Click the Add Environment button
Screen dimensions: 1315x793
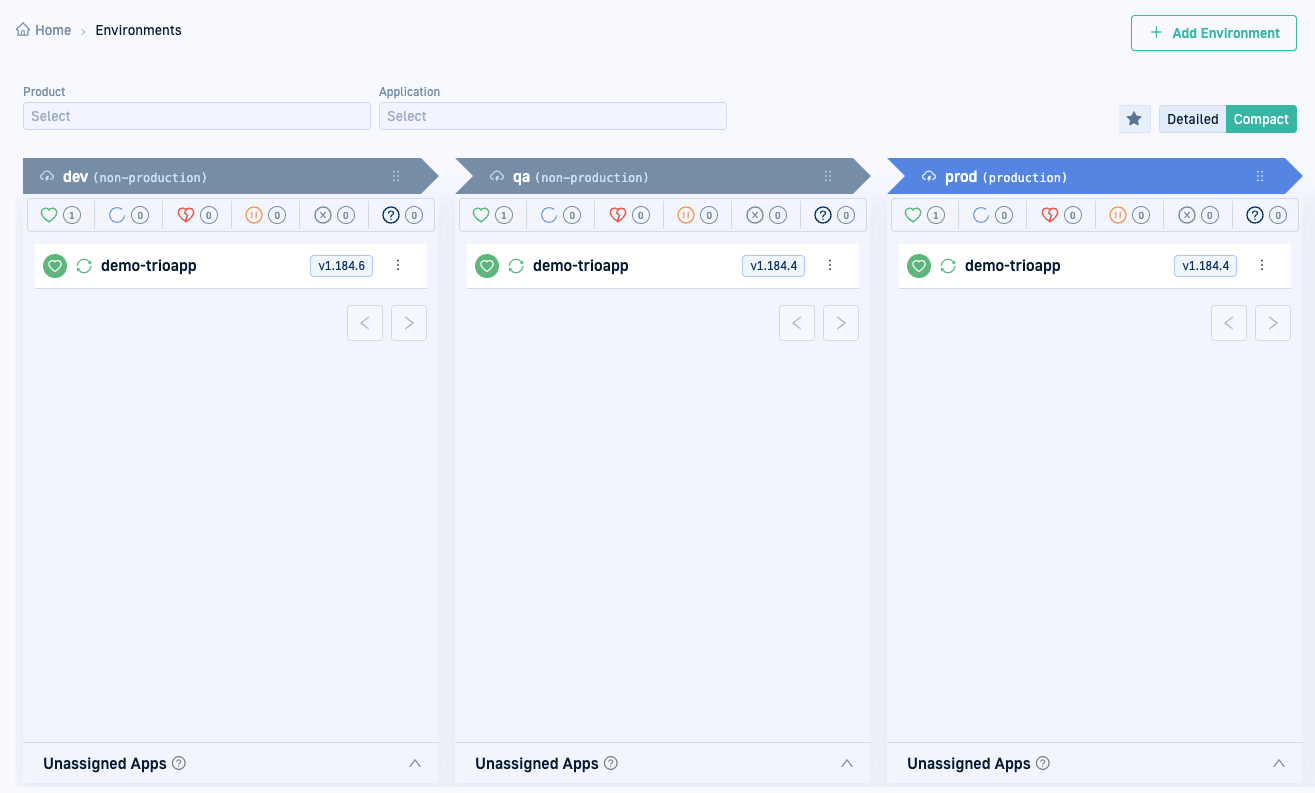1213,33
